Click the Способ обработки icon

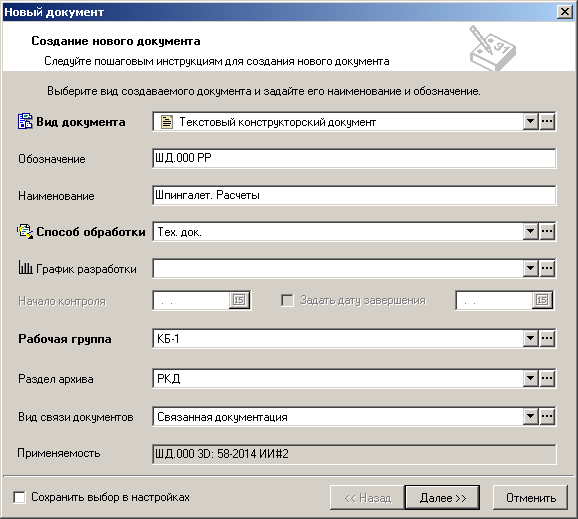(x=25, y=231)
